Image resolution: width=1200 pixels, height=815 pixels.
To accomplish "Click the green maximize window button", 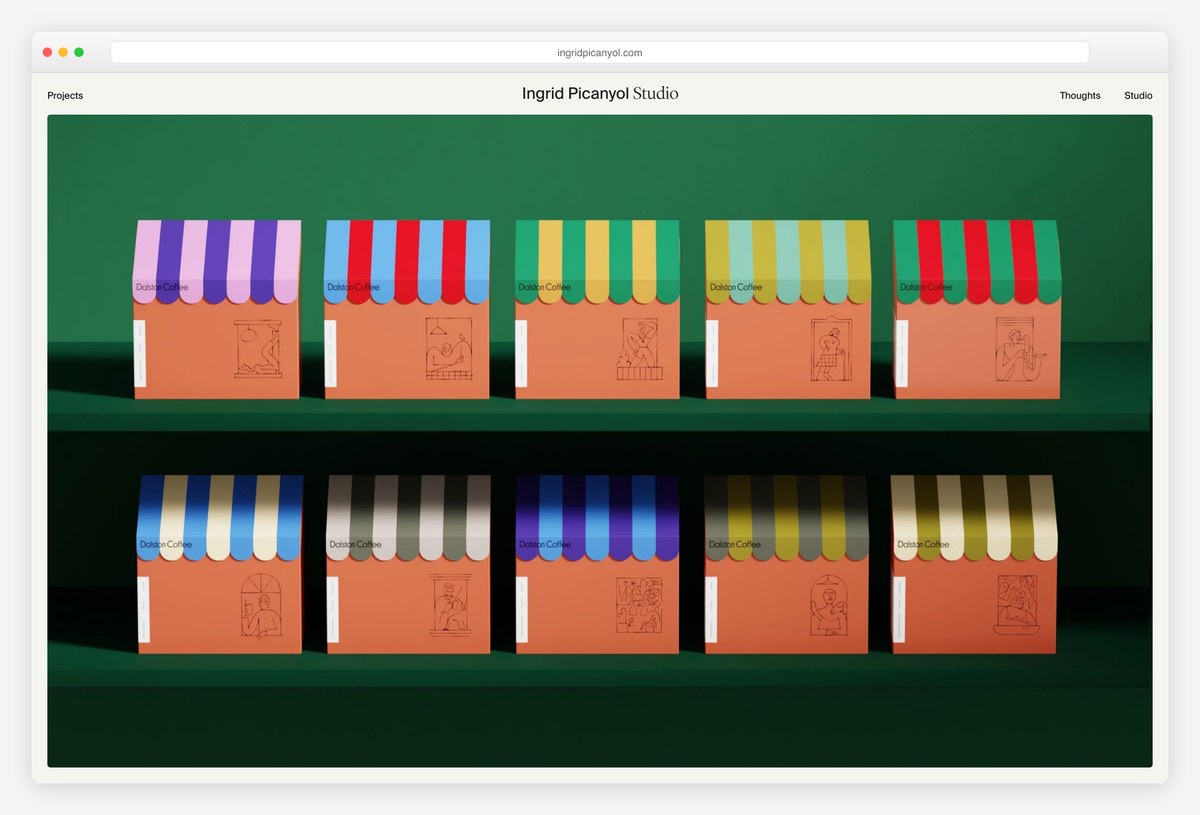I will [79, 52].
